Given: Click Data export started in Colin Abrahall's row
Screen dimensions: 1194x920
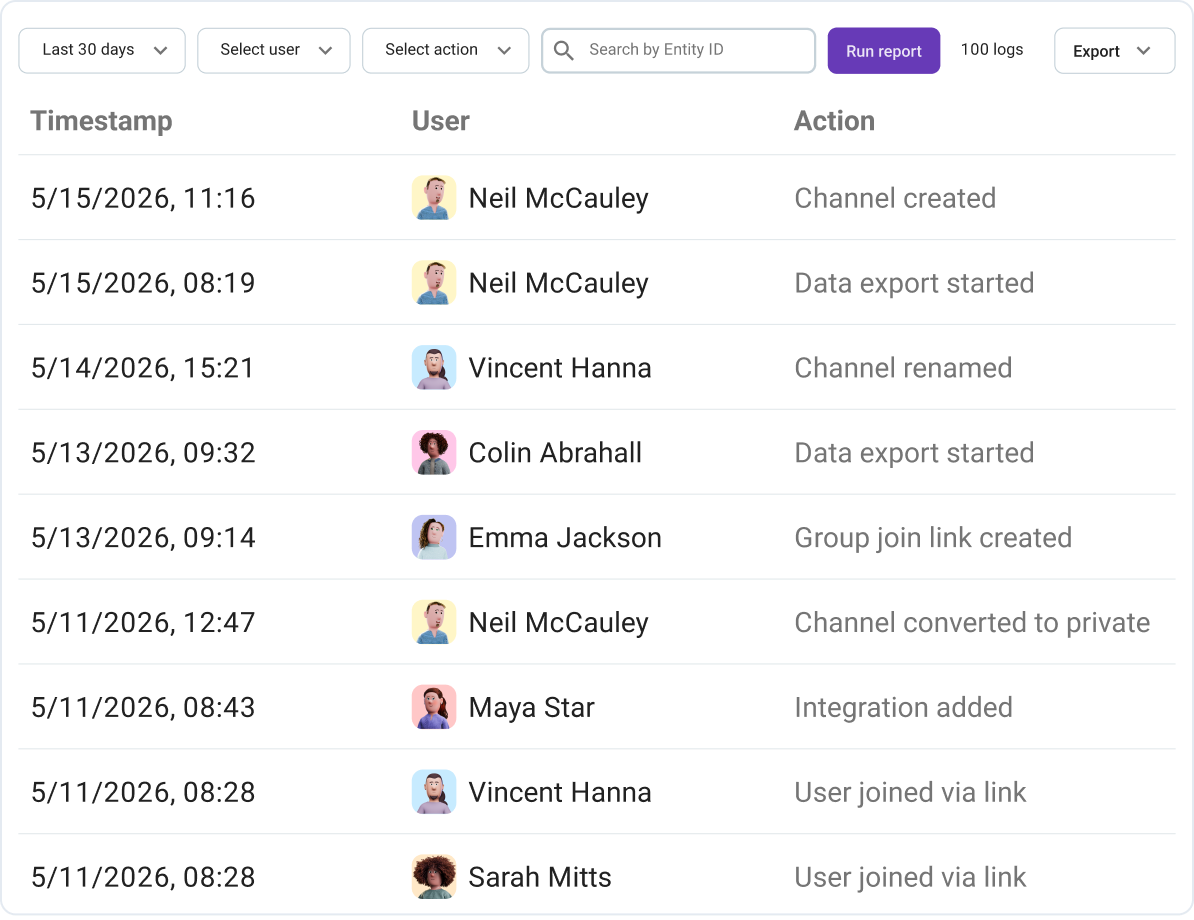Looking at the screenshot, I should pyautogui.click(x=914, y=454).
